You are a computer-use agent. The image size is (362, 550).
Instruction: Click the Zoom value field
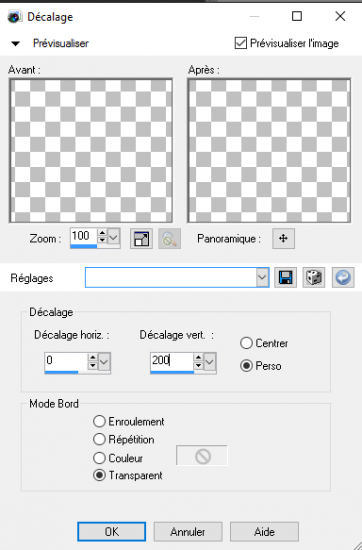[x=83, y=236]
